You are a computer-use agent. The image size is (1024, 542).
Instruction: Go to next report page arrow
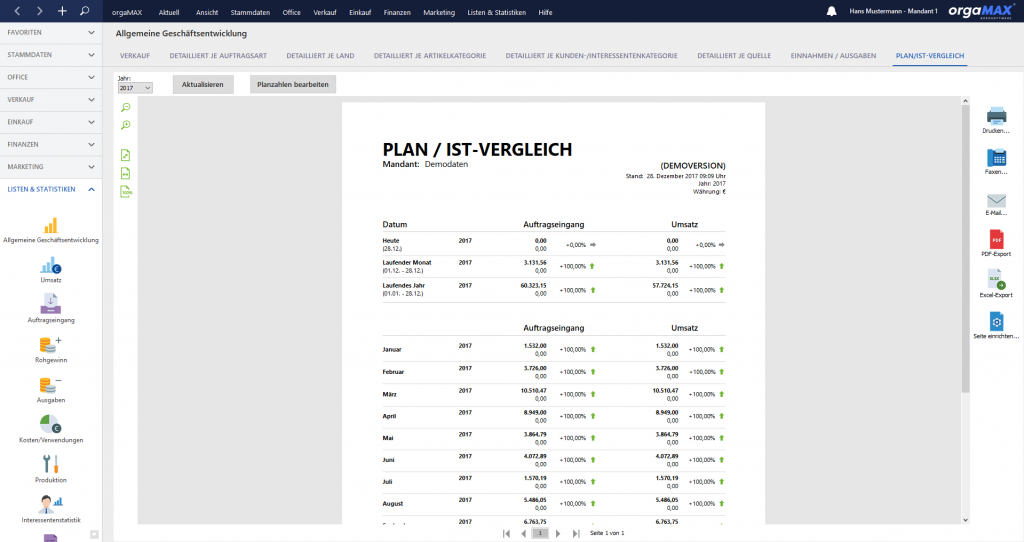tap(558, 534)
